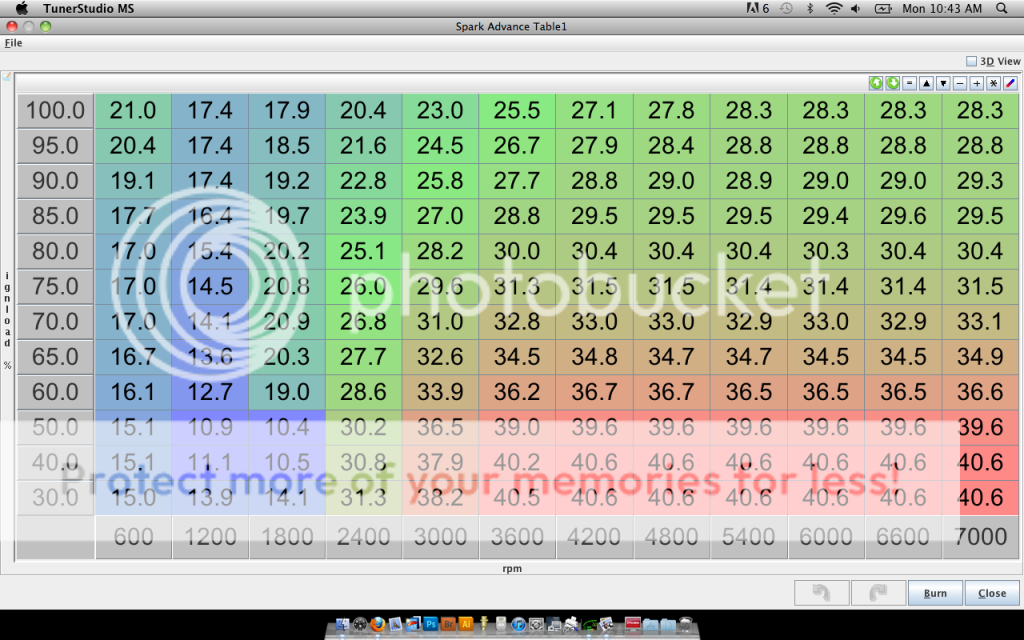1024x640 pixels.
Task: Click the green up-arrow toolbar icon
Action: tap(876, 83)
